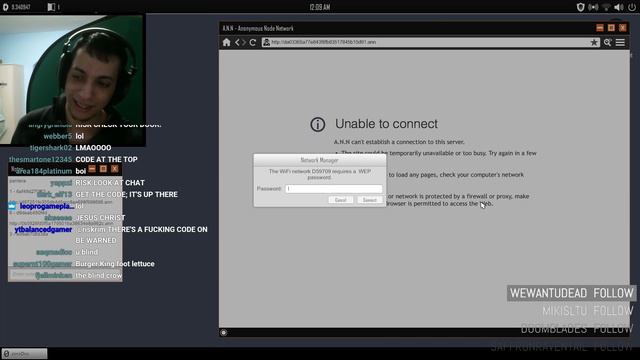640x360 pixels.
Task: Close the A.N.N browser window
Action: (622, 28)
